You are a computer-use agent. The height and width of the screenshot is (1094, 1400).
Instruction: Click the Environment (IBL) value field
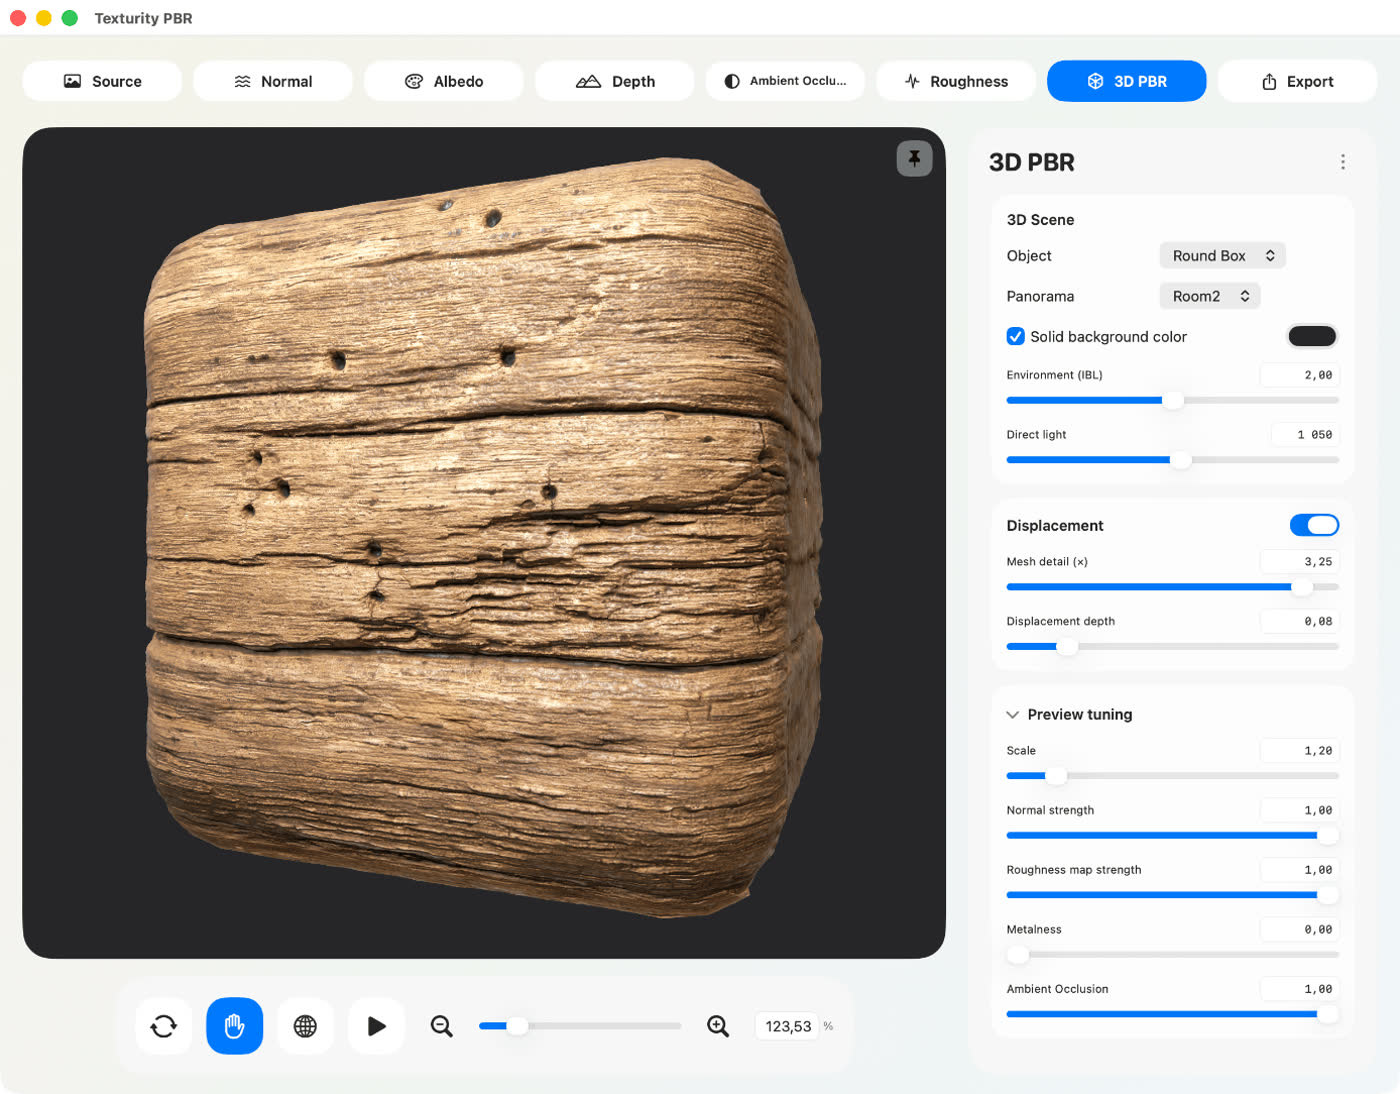click(1299, 375)
